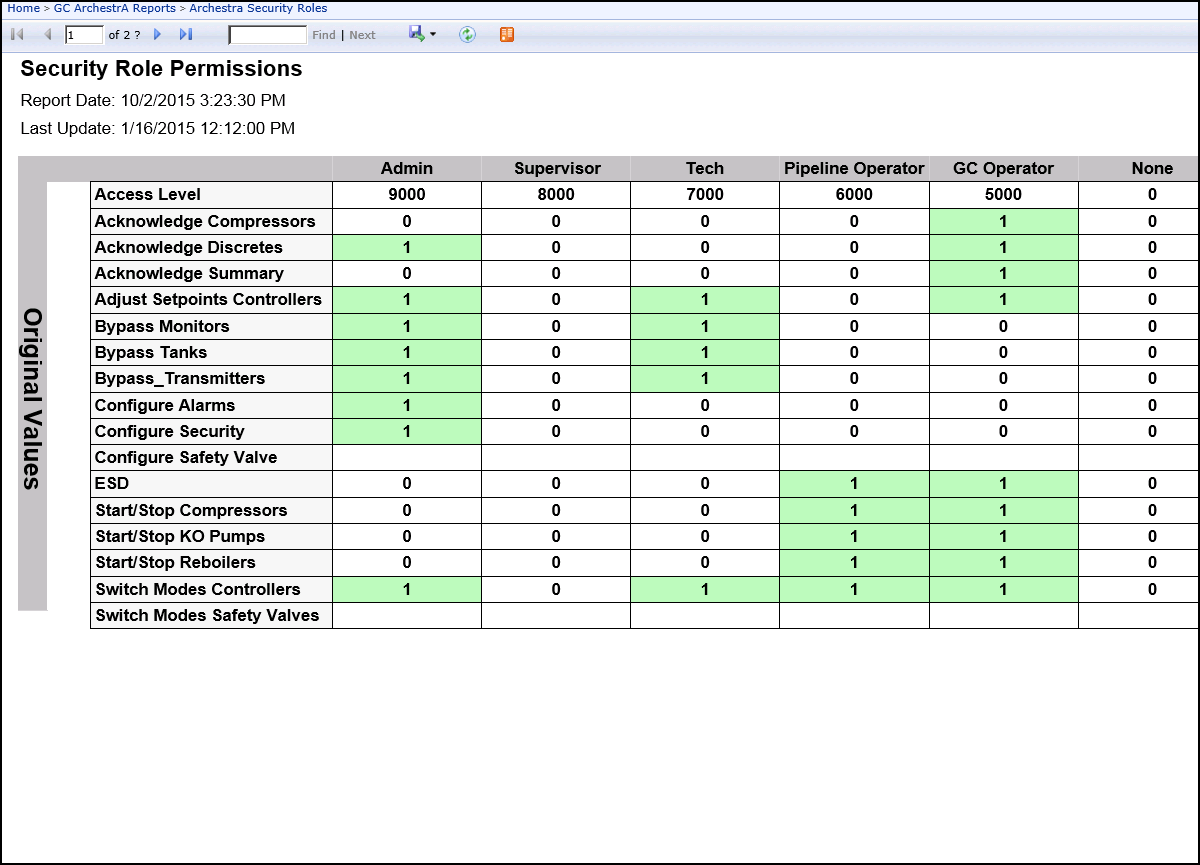
Task: Click the Configure Security row label
Action: point(169,431)
